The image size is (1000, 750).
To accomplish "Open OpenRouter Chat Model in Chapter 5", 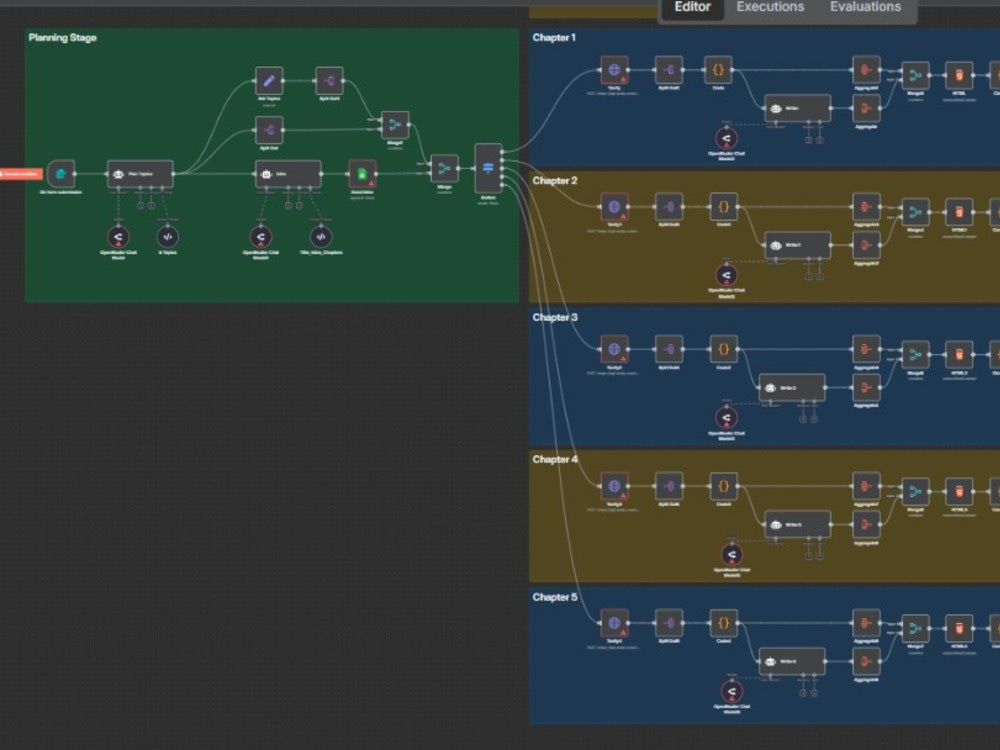I will point(732,691).
